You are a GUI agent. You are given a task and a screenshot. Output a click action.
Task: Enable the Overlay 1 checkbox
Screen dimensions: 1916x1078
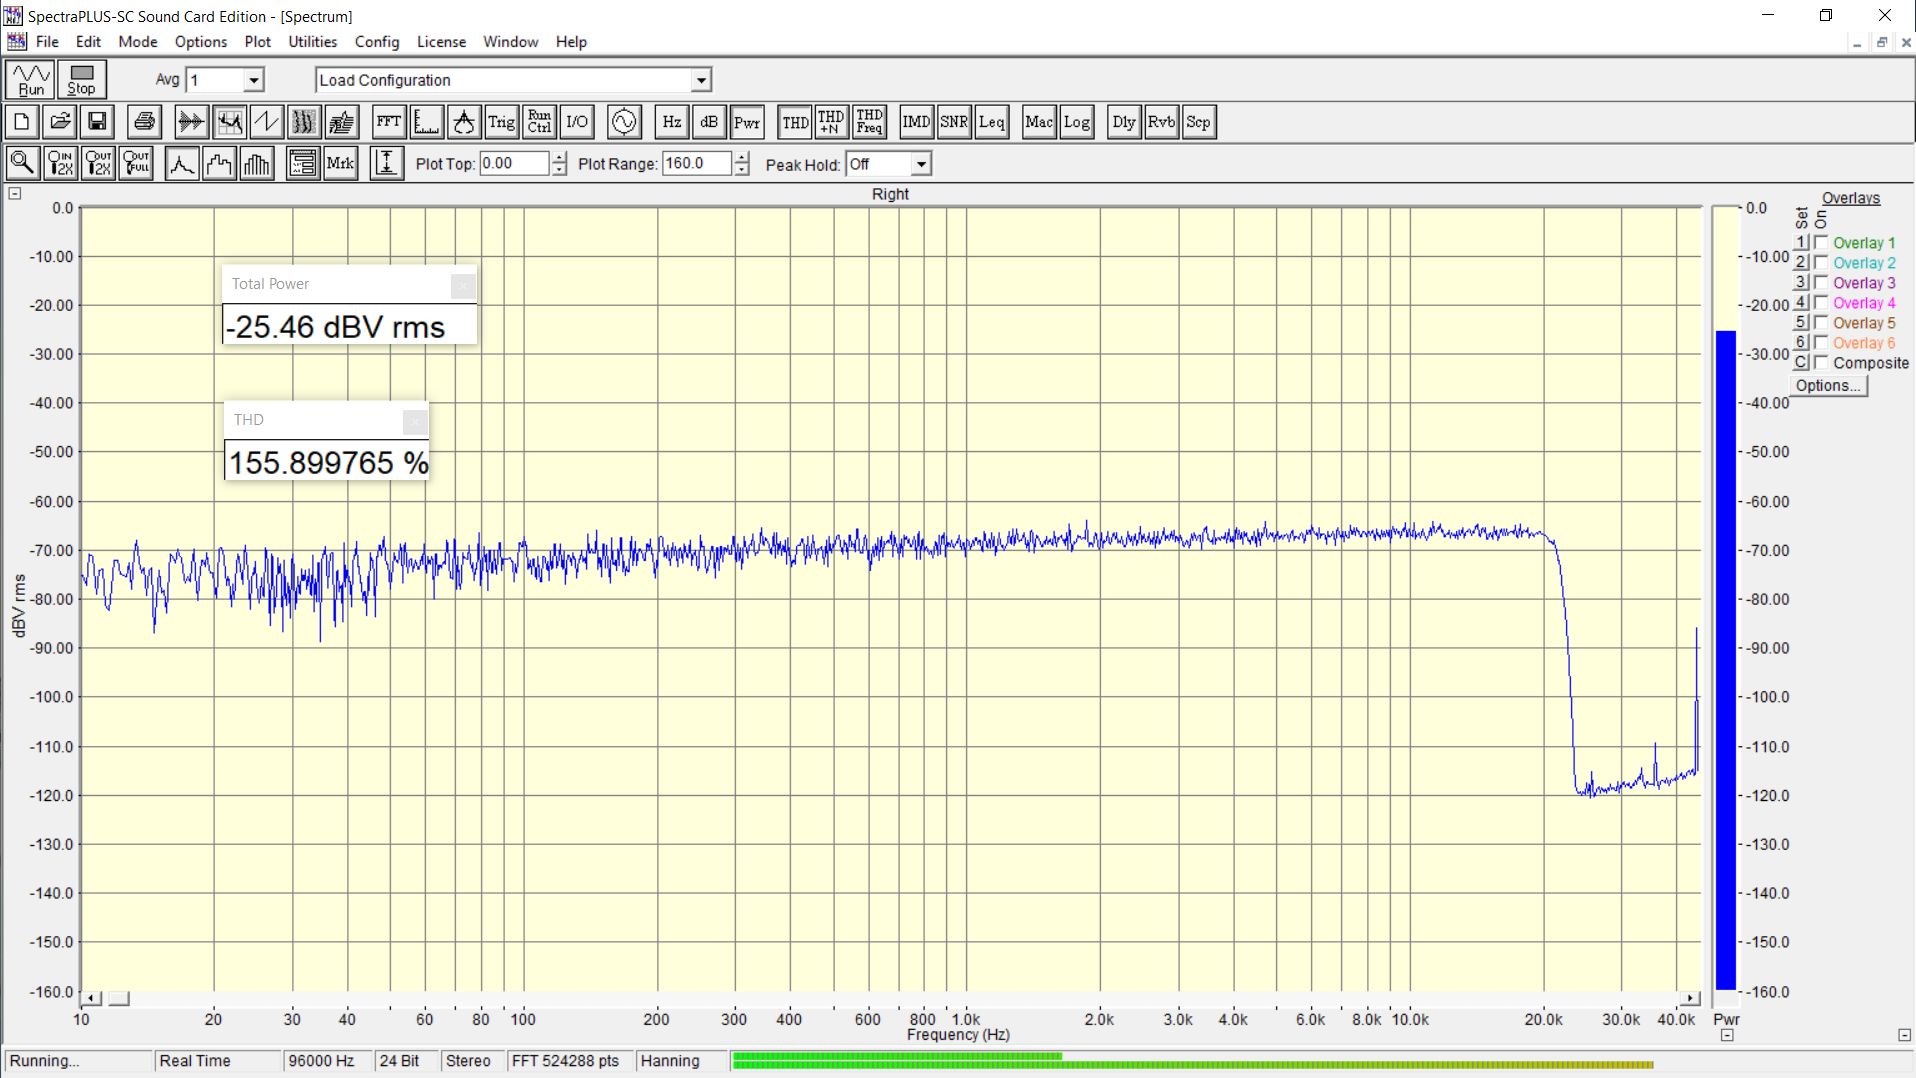tap(1821, 243)
